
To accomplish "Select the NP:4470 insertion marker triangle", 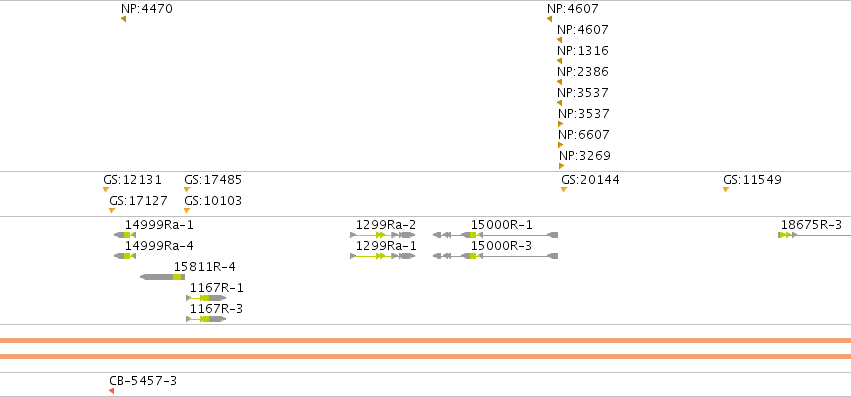I will (x=124, y=19).
